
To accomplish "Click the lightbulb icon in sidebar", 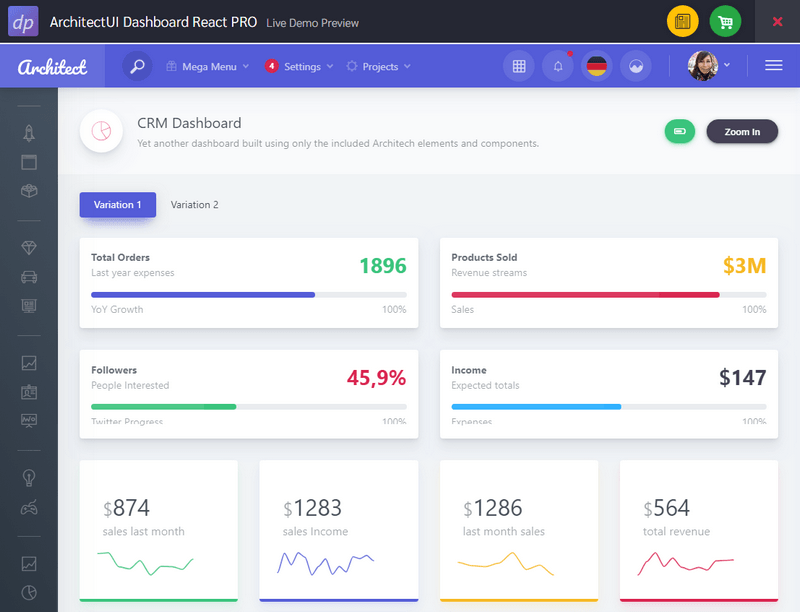I will pyautogui.click(x=29, y=478).
